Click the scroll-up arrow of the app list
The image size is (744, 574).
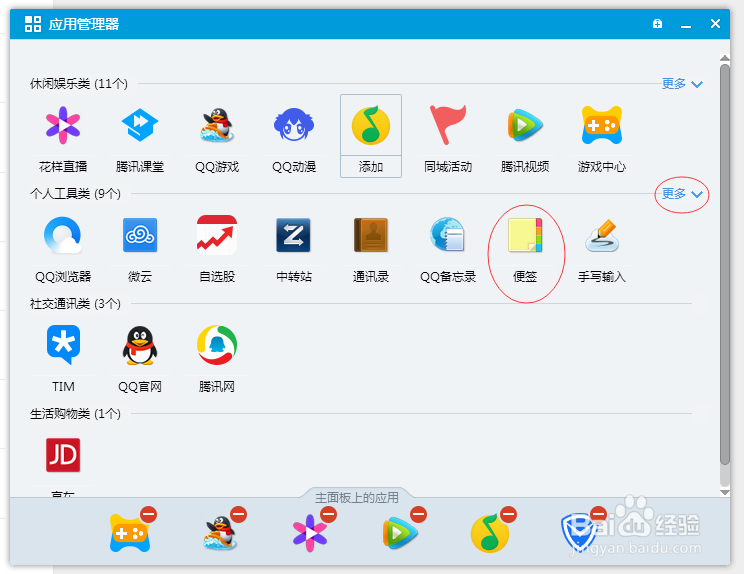[725, 58]
